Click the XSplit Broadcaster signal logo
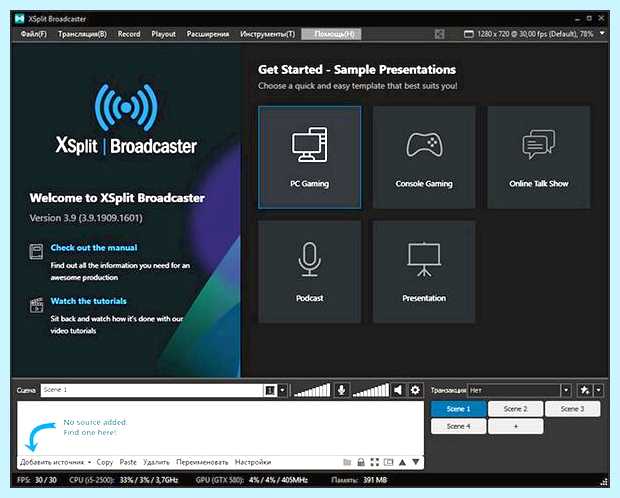This screenshot has width=620, height=498. click(126, 107)
